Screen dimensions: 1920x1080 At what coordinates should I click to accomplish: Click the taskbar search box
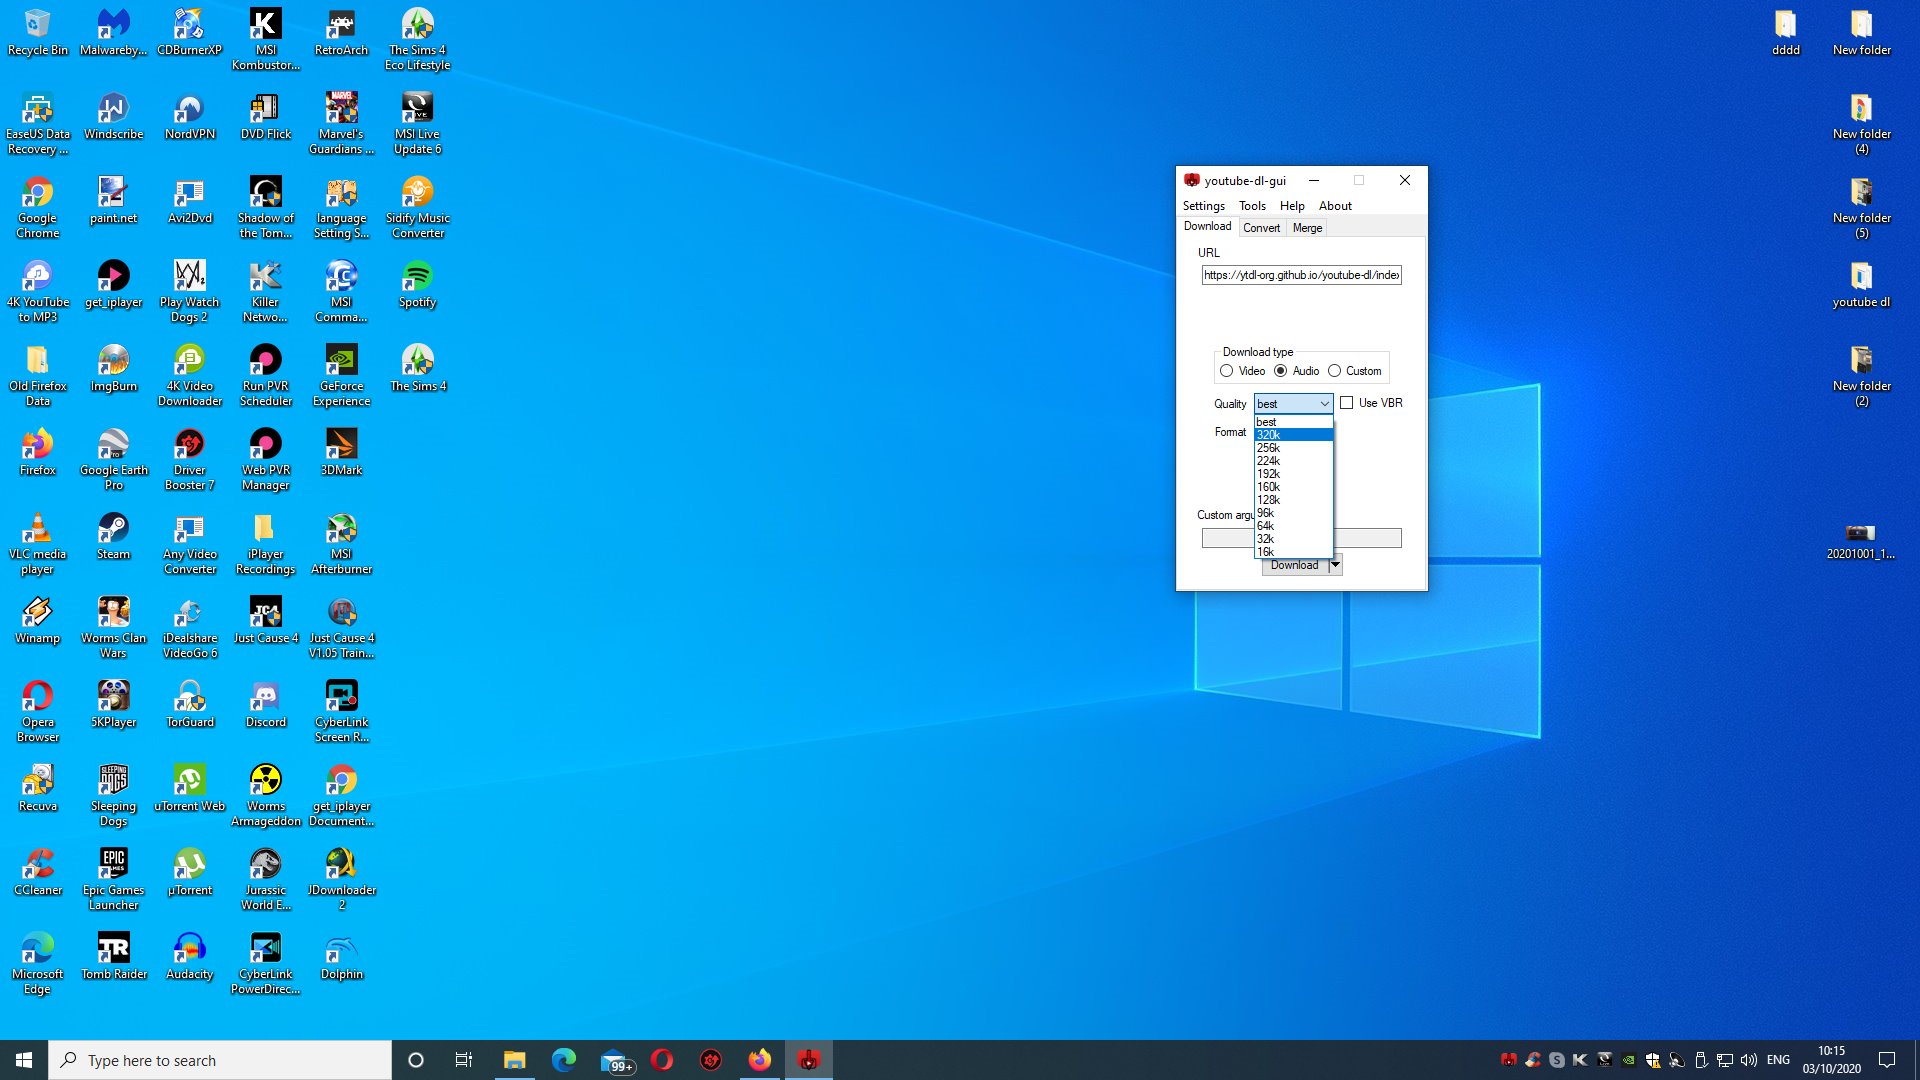click(220, 1060)
